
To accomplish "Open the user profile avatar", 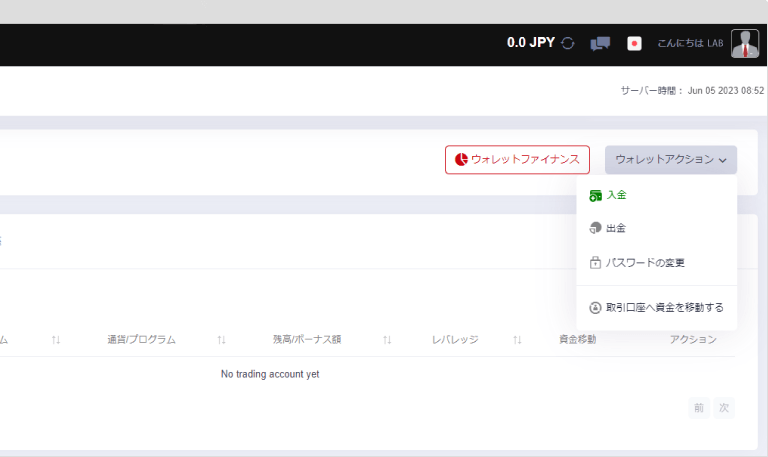I will click(x=745, y=44).
